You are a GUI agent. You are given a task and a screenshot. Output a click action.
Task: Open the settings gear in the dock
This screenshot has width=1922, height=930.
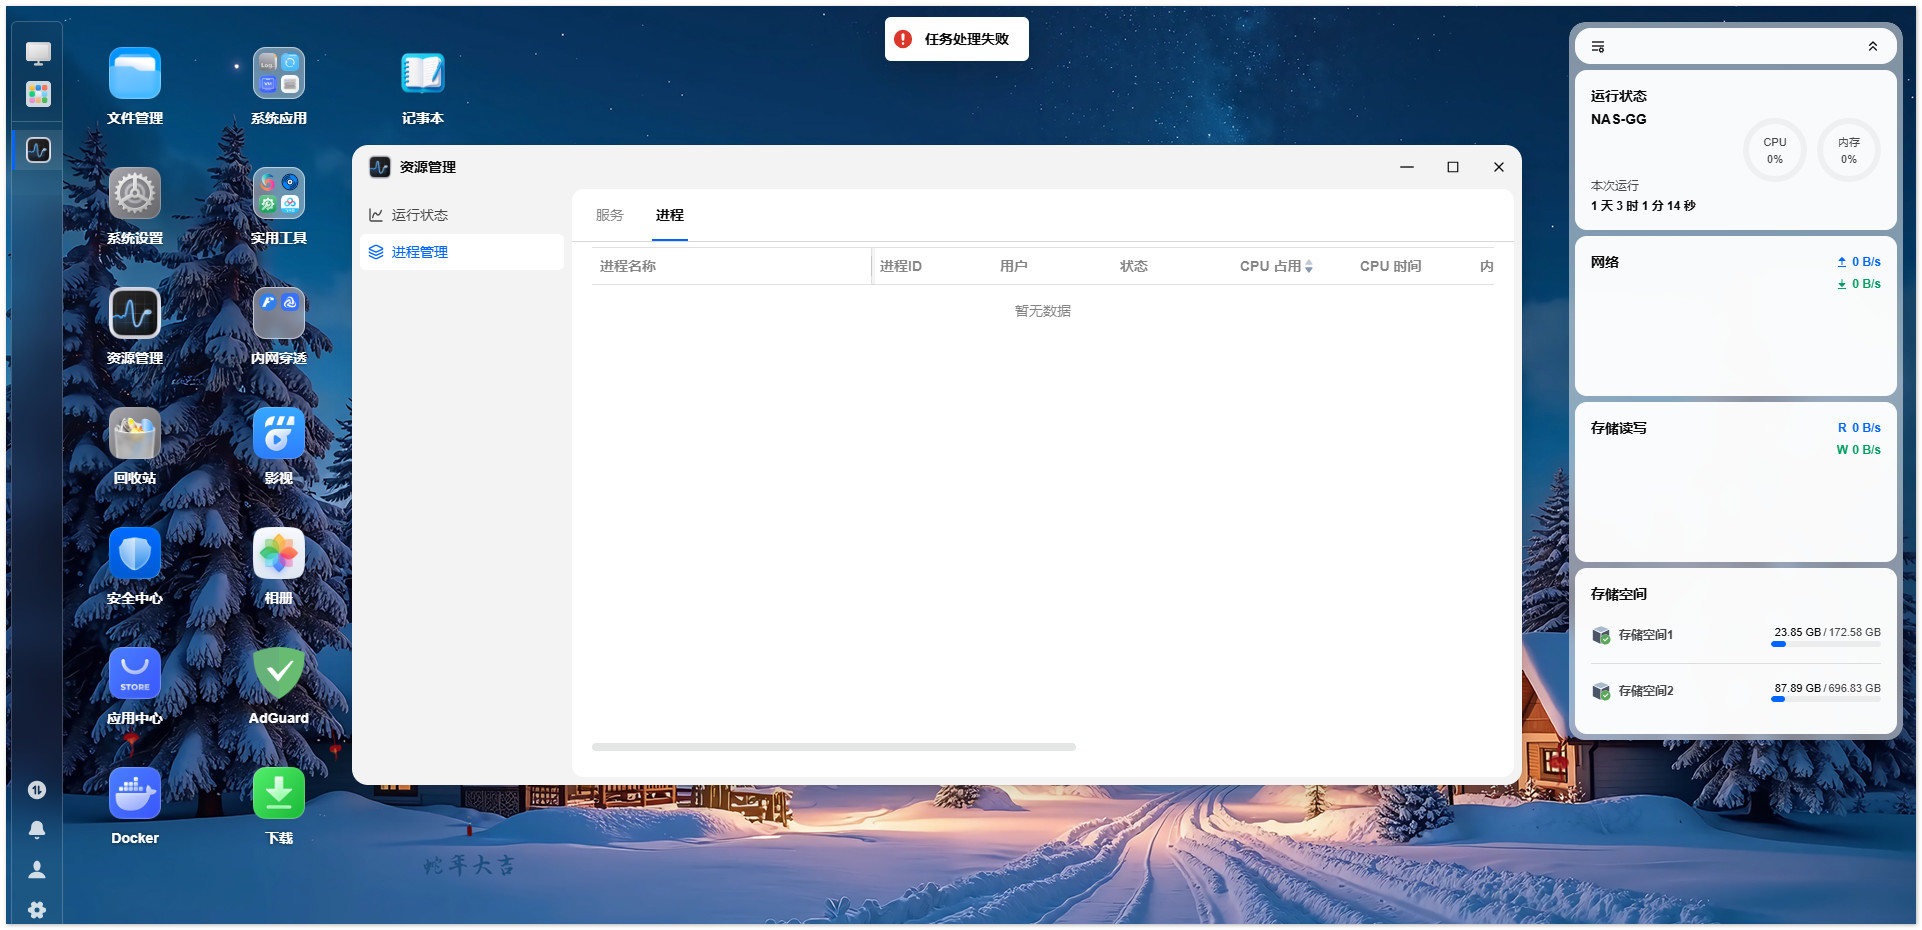coord(37,910)
